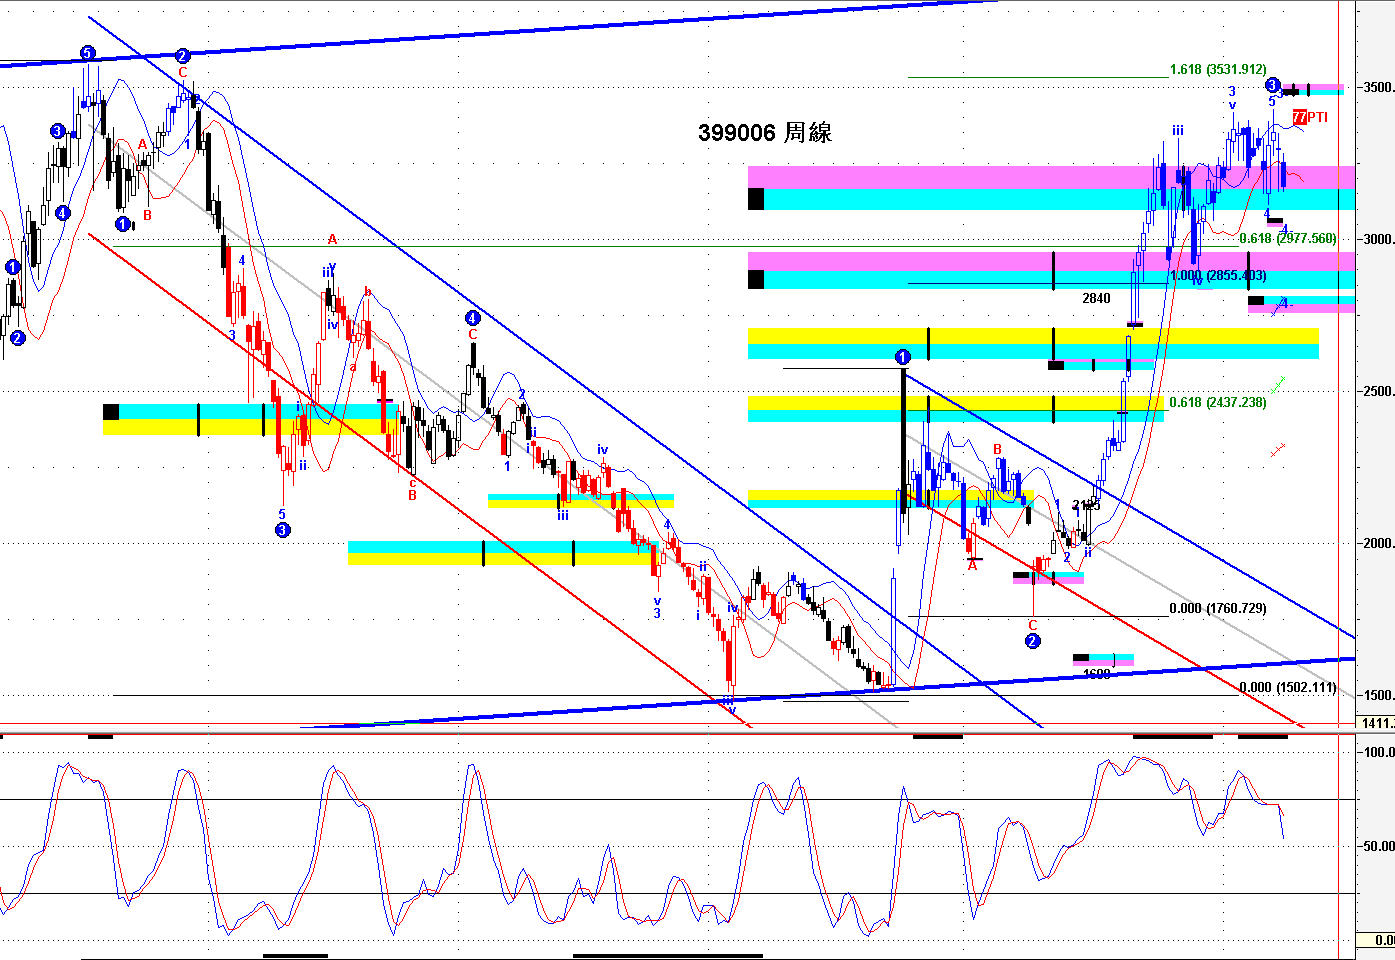Screen dimensions: 1395x960
Task: Select the circled 5 wave marker
Action: point(88,53)
